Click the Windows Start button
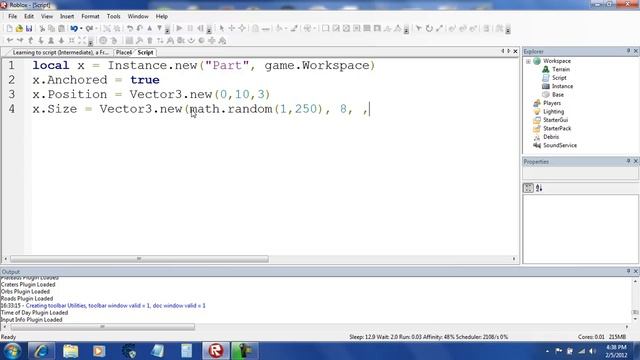The image size is (640, 360). tap(12, 351)
